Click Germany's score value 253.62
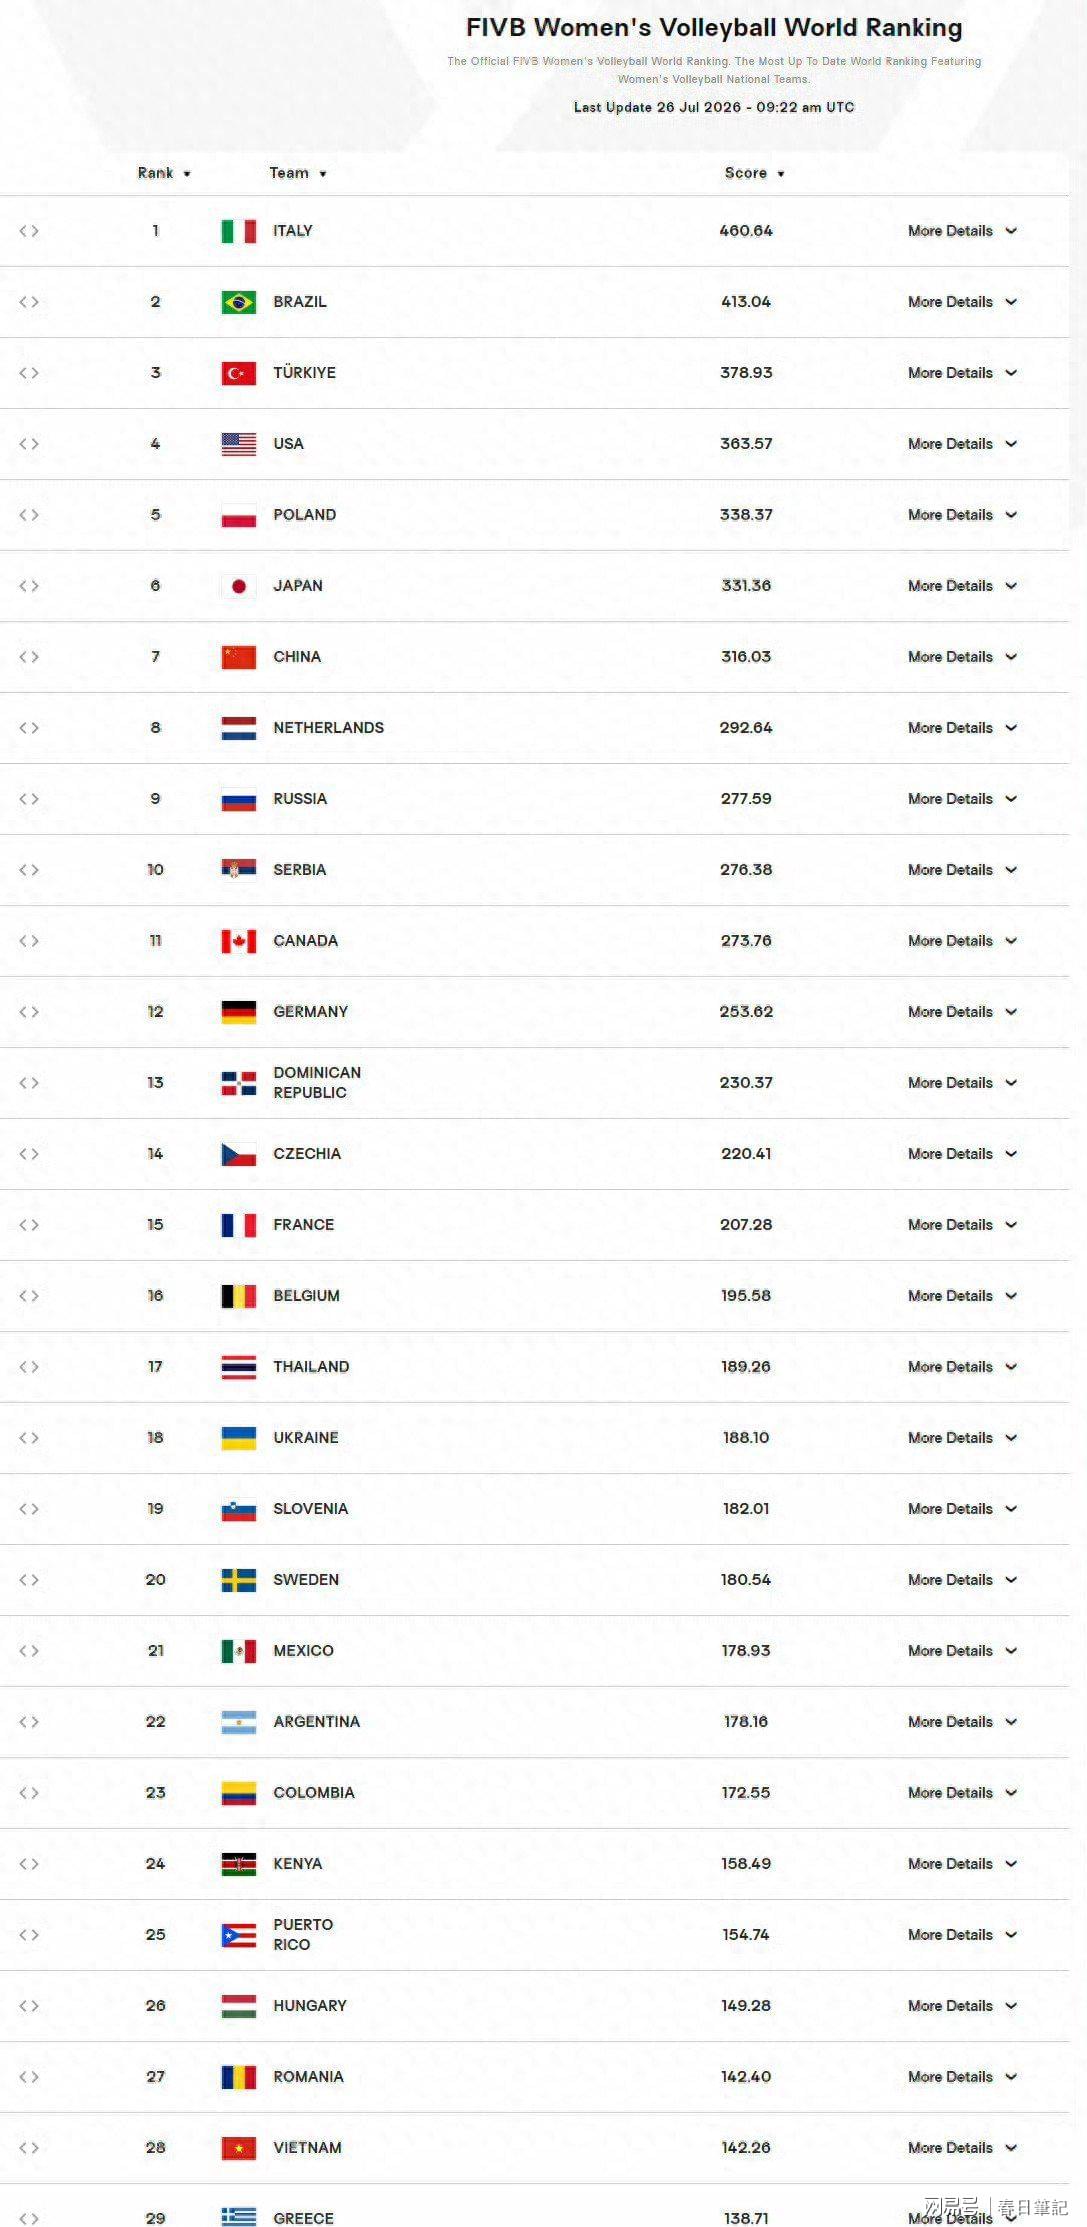This screenshot has width=1087, height=2227. click(x=746, y=1012)
